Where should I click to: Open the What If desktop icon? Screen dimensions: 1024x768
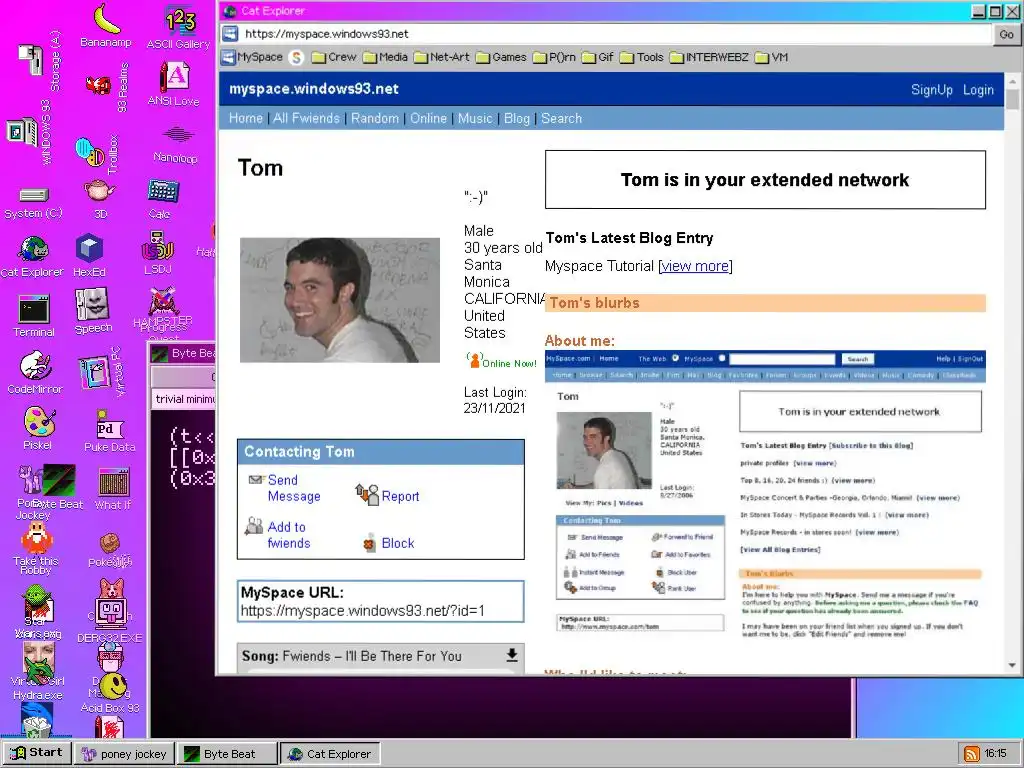[x=113, y=488]
